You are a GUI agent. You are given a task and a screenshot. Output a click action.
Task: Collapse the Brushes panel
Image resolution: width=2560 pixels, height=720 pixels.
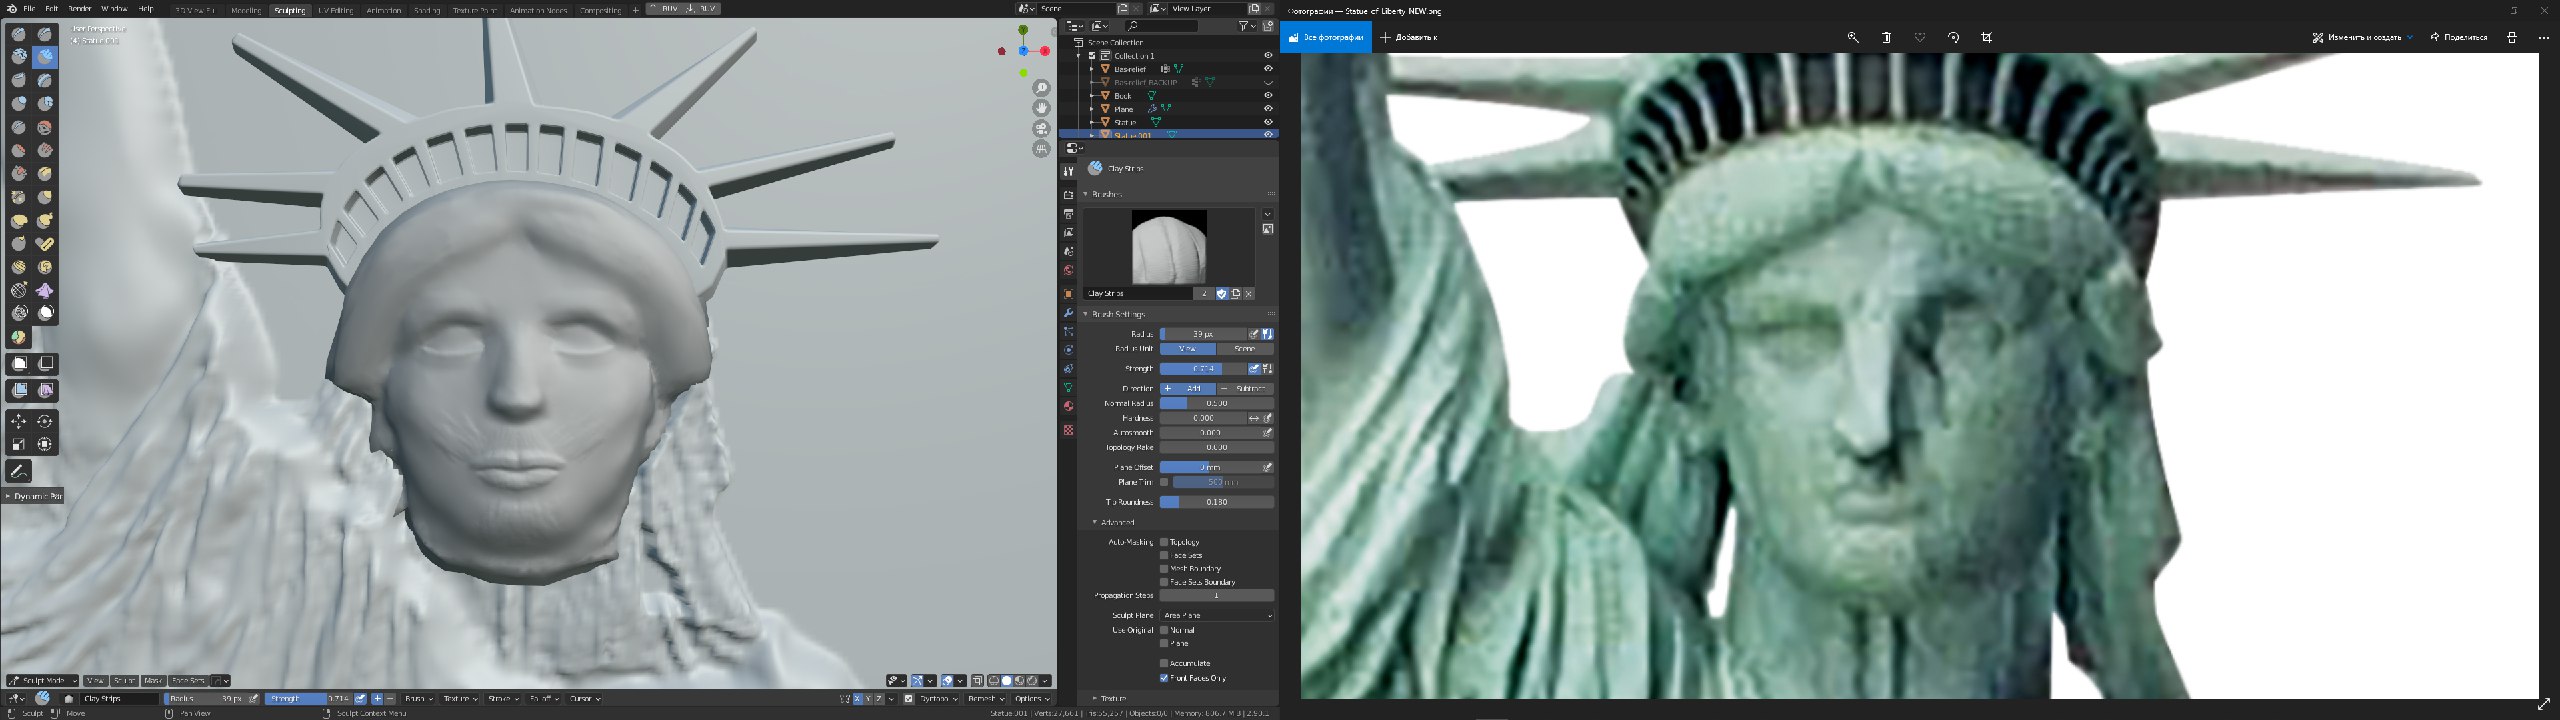point(1086,194)
